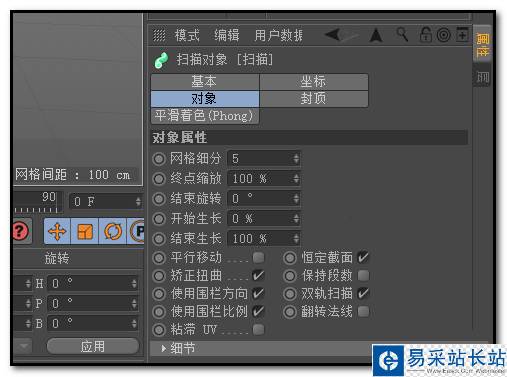Click the grip dots icon beside 模式
This screenshot has width=507, height=377.
[x=159, y=35]
